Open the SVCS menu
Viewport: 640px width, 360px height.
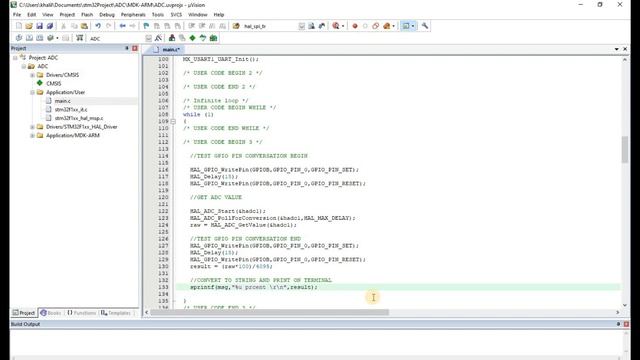click(176, 15)
